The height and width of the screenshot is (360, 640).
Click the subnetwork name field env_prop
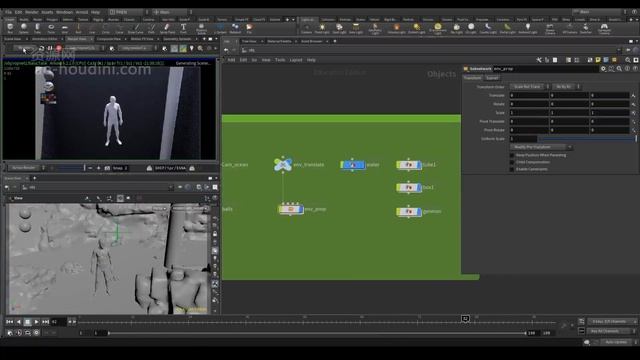pos(545,69)
